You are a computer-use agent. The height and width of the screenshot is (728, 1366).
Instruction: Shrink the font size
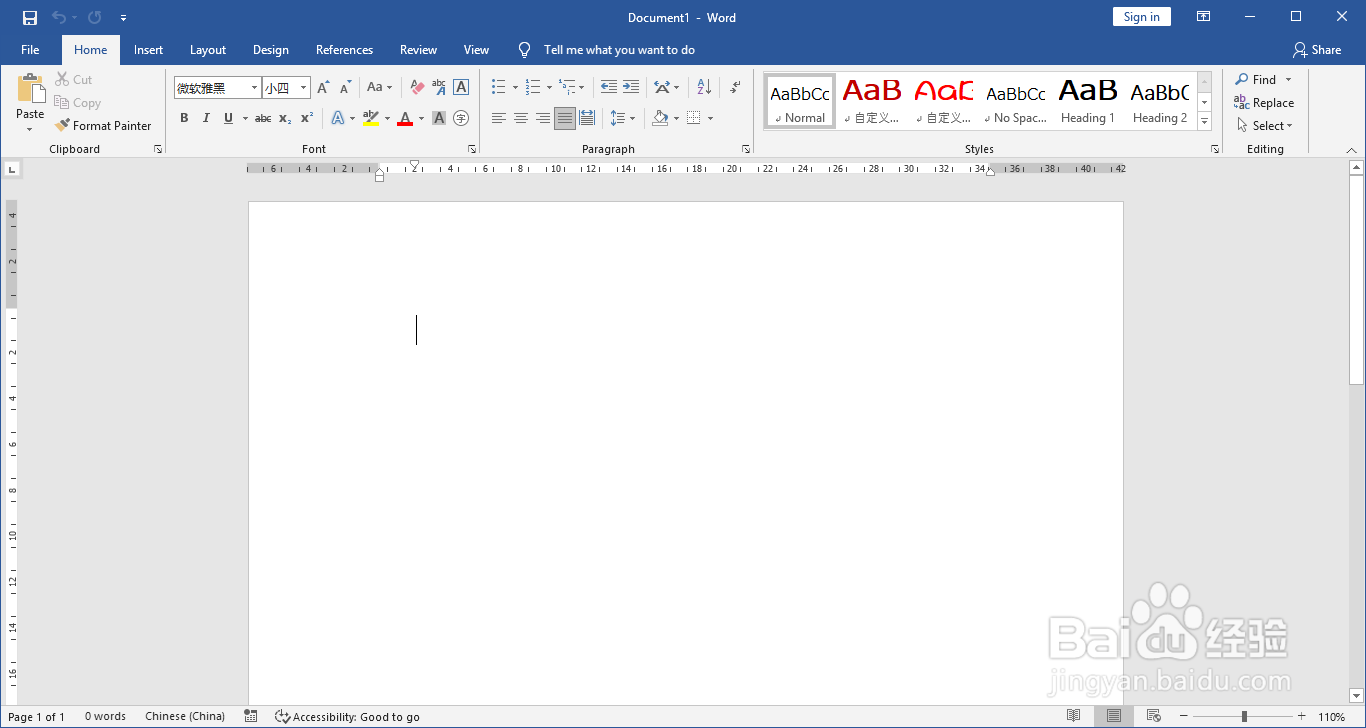coord(345,88)
